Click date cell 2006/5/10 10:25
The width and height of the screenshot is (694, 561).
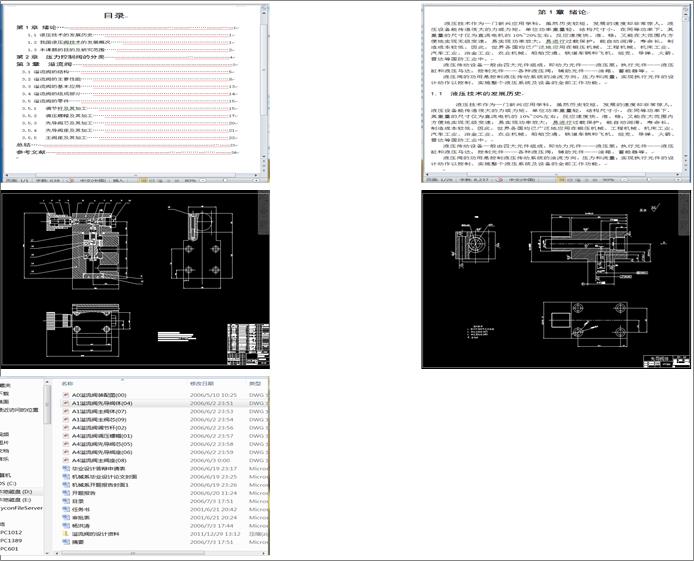point(213,395)
